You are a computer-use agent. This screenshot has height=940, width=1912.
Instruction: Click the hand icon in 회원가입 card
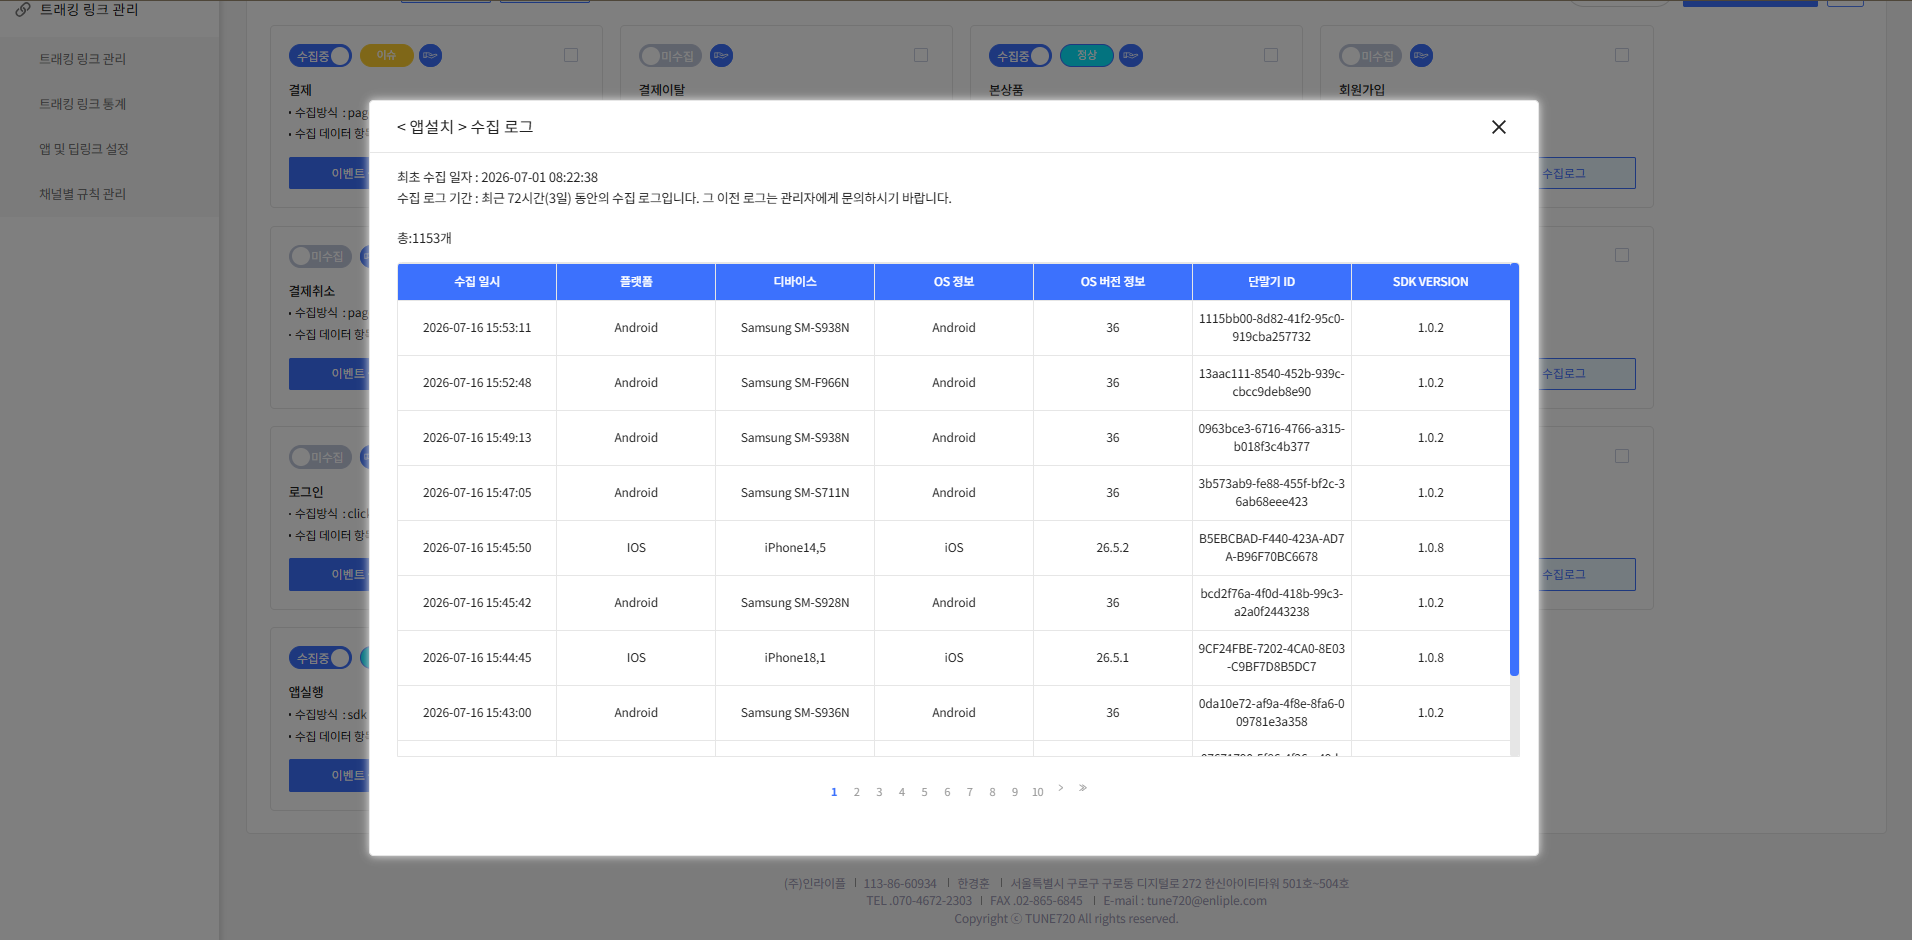click(x=1421, y=56)
